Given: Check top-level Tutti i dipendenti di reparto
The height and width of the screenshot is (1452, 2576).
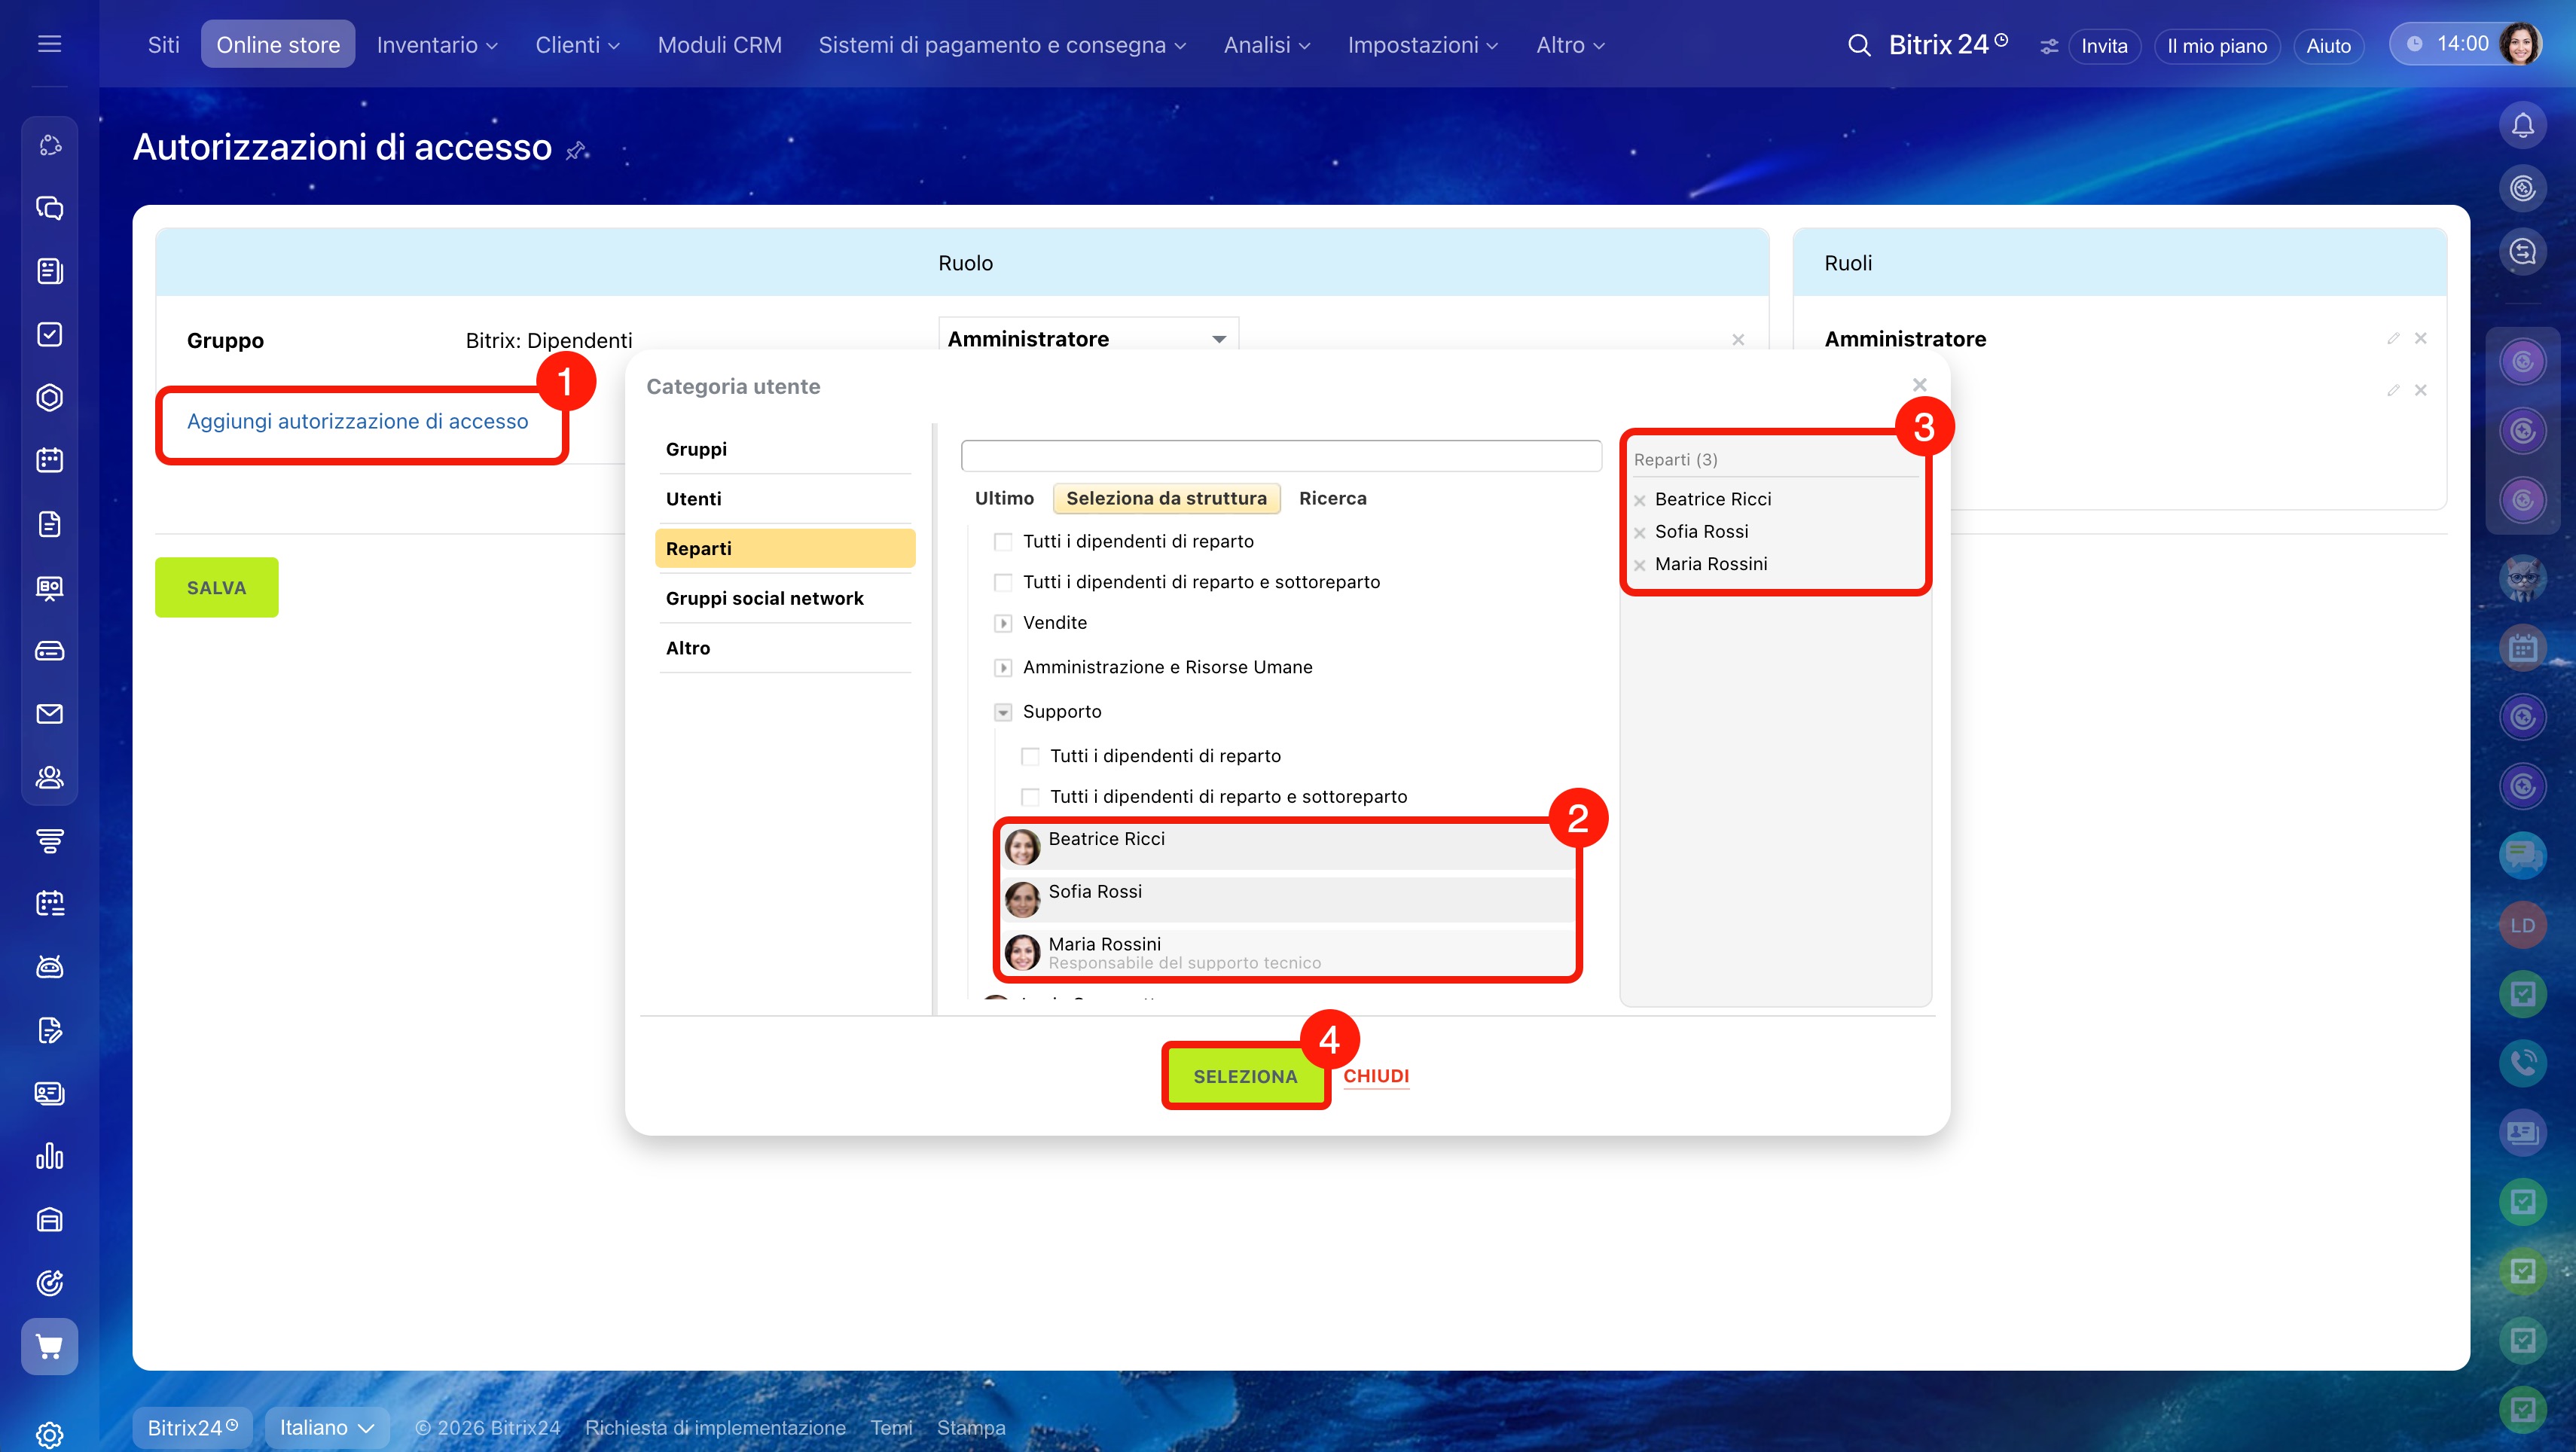Looking at the screenshot, I should click(1002, 542).
